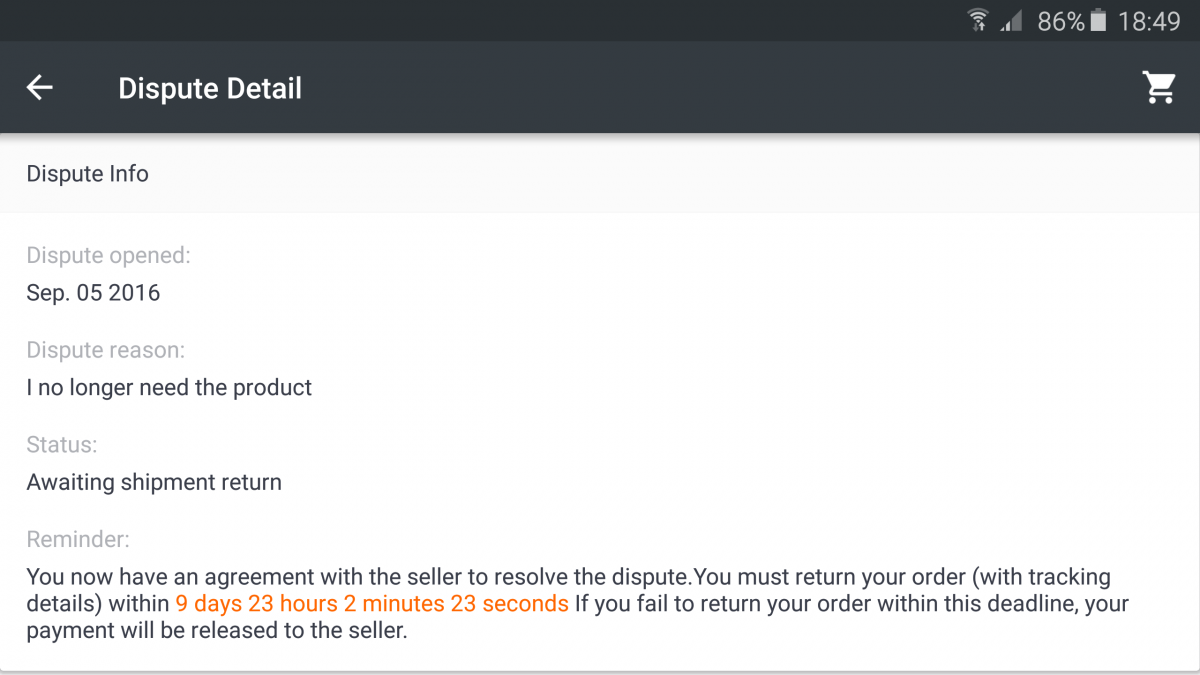Tap the battery icon in status bar
The width and height of the screenshot is (1200, 675).
click(1099, 20)
